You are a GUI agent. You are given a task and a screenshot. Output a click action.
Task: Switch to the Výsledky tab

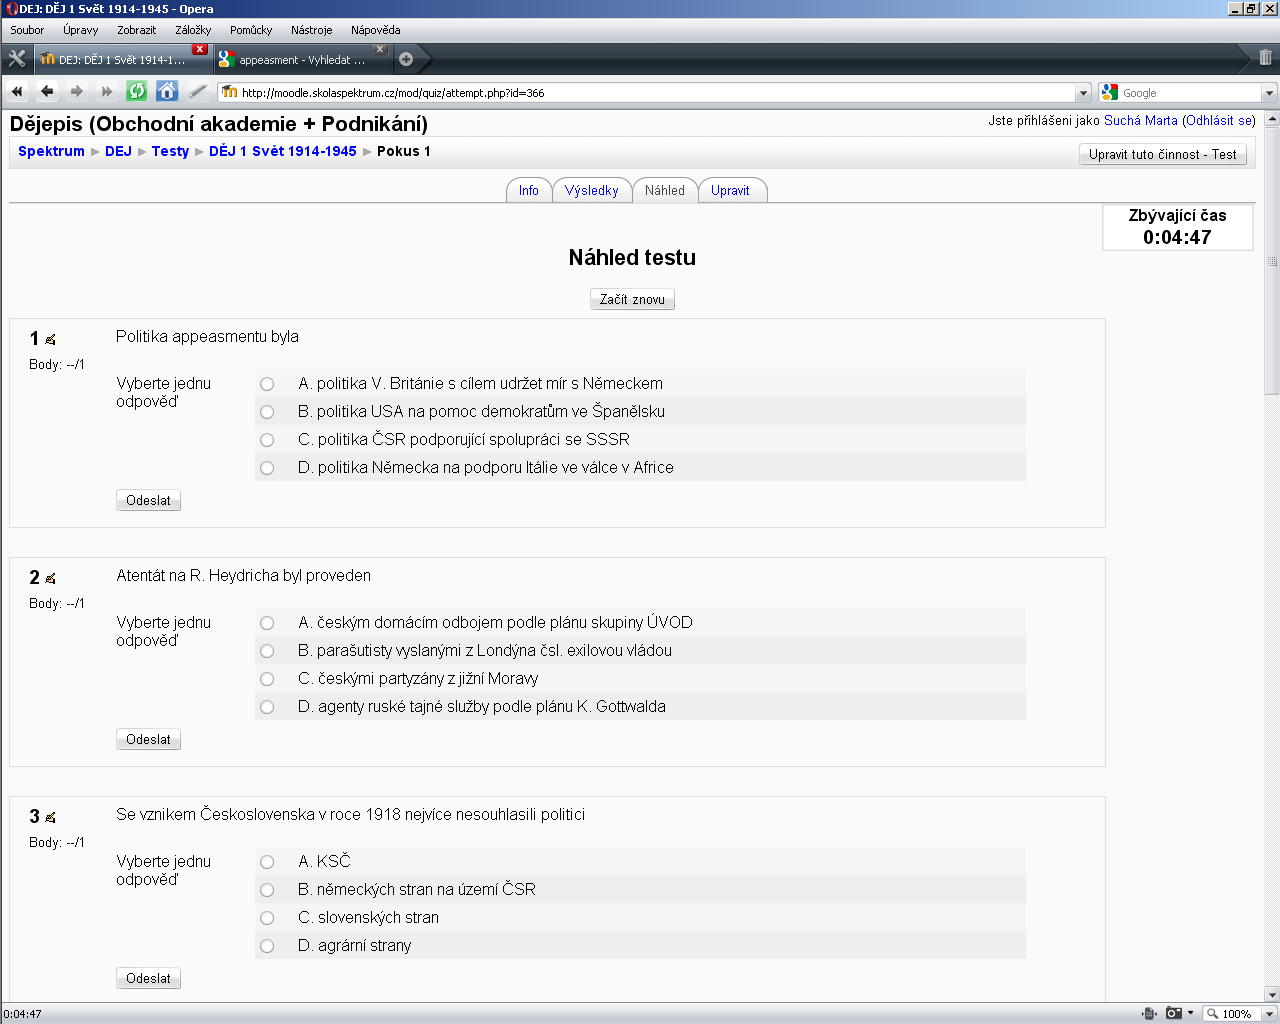coord(591,190)
